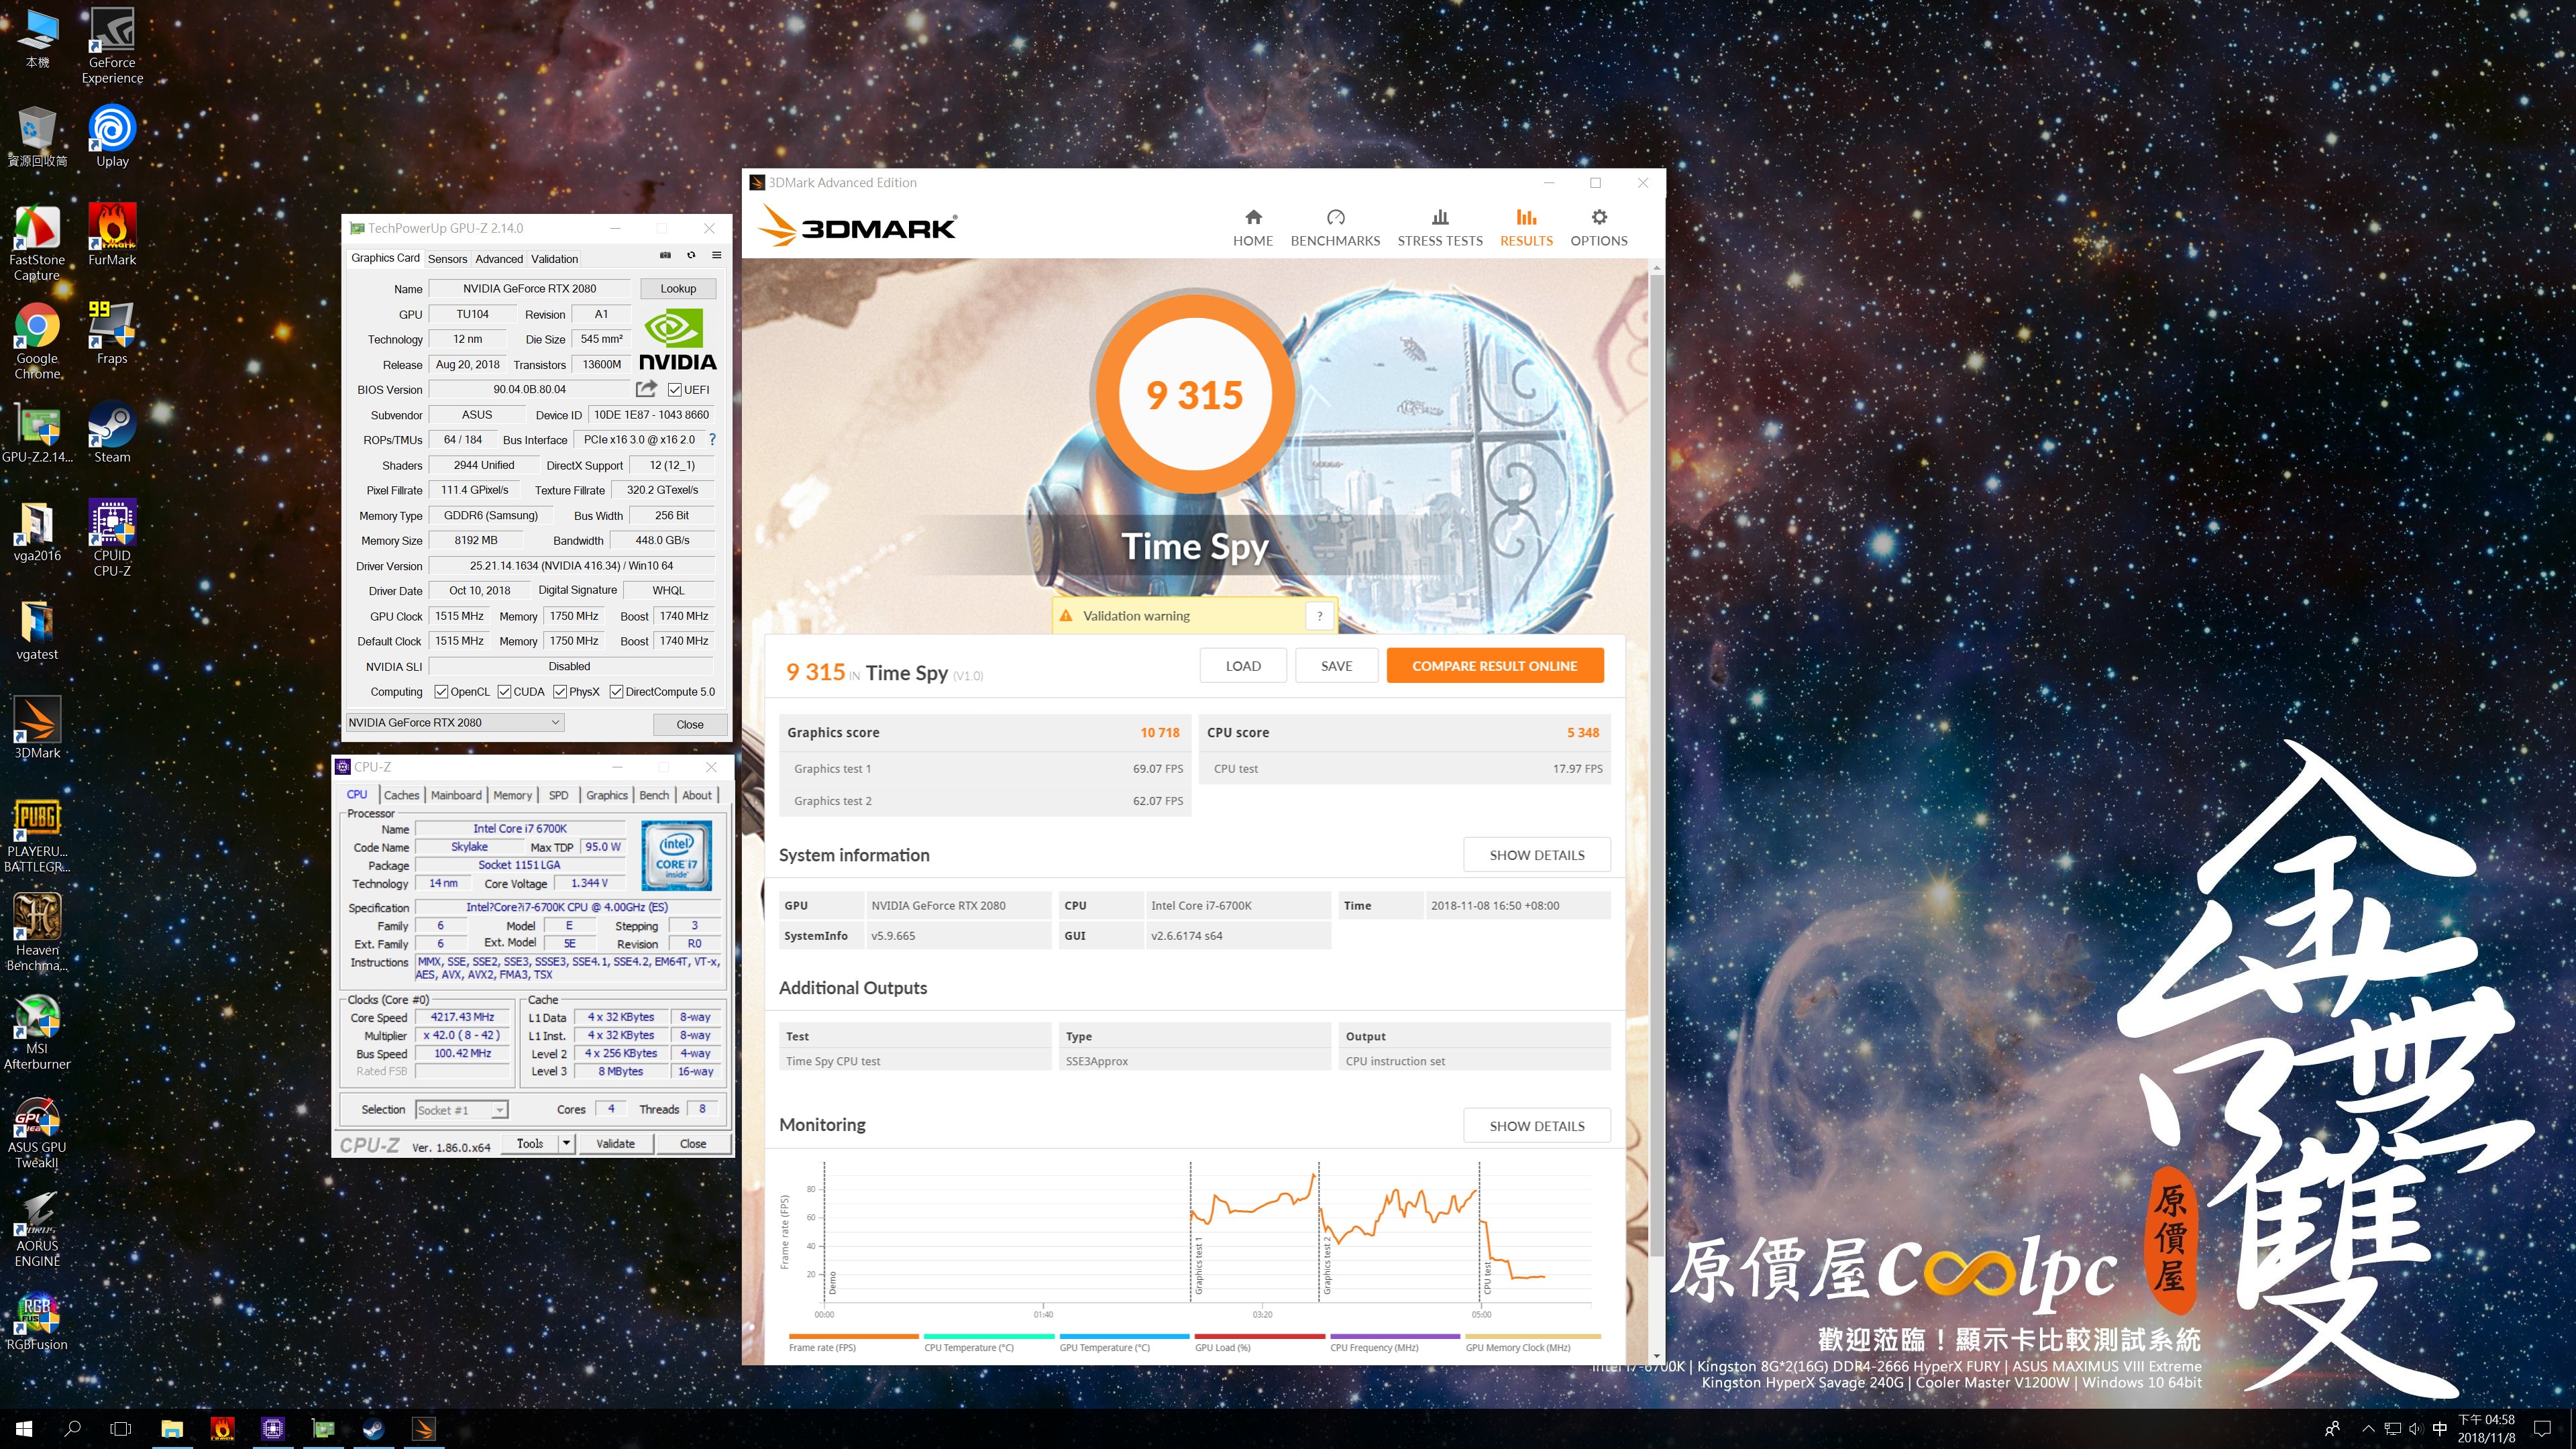Show hidden system tray icons

(2367, 1429)
